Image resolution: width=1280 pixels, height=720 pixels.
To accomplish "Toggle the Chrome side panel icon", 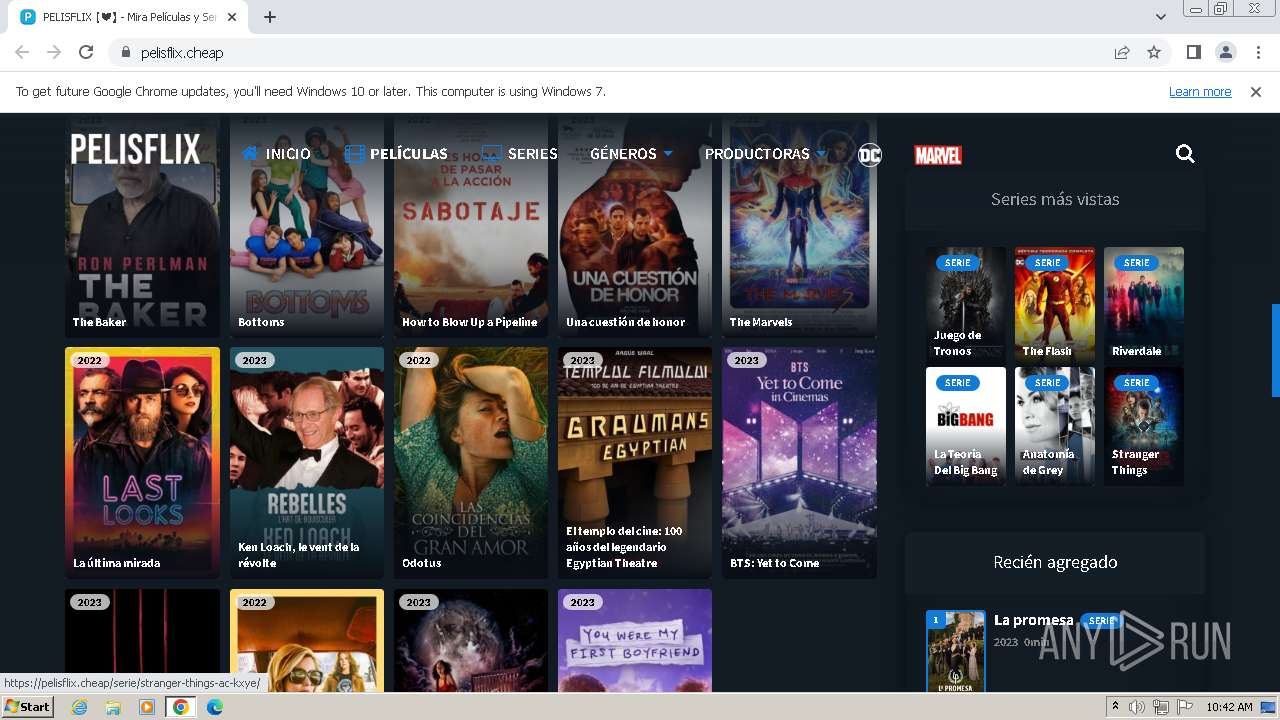I will [1194, 53].
